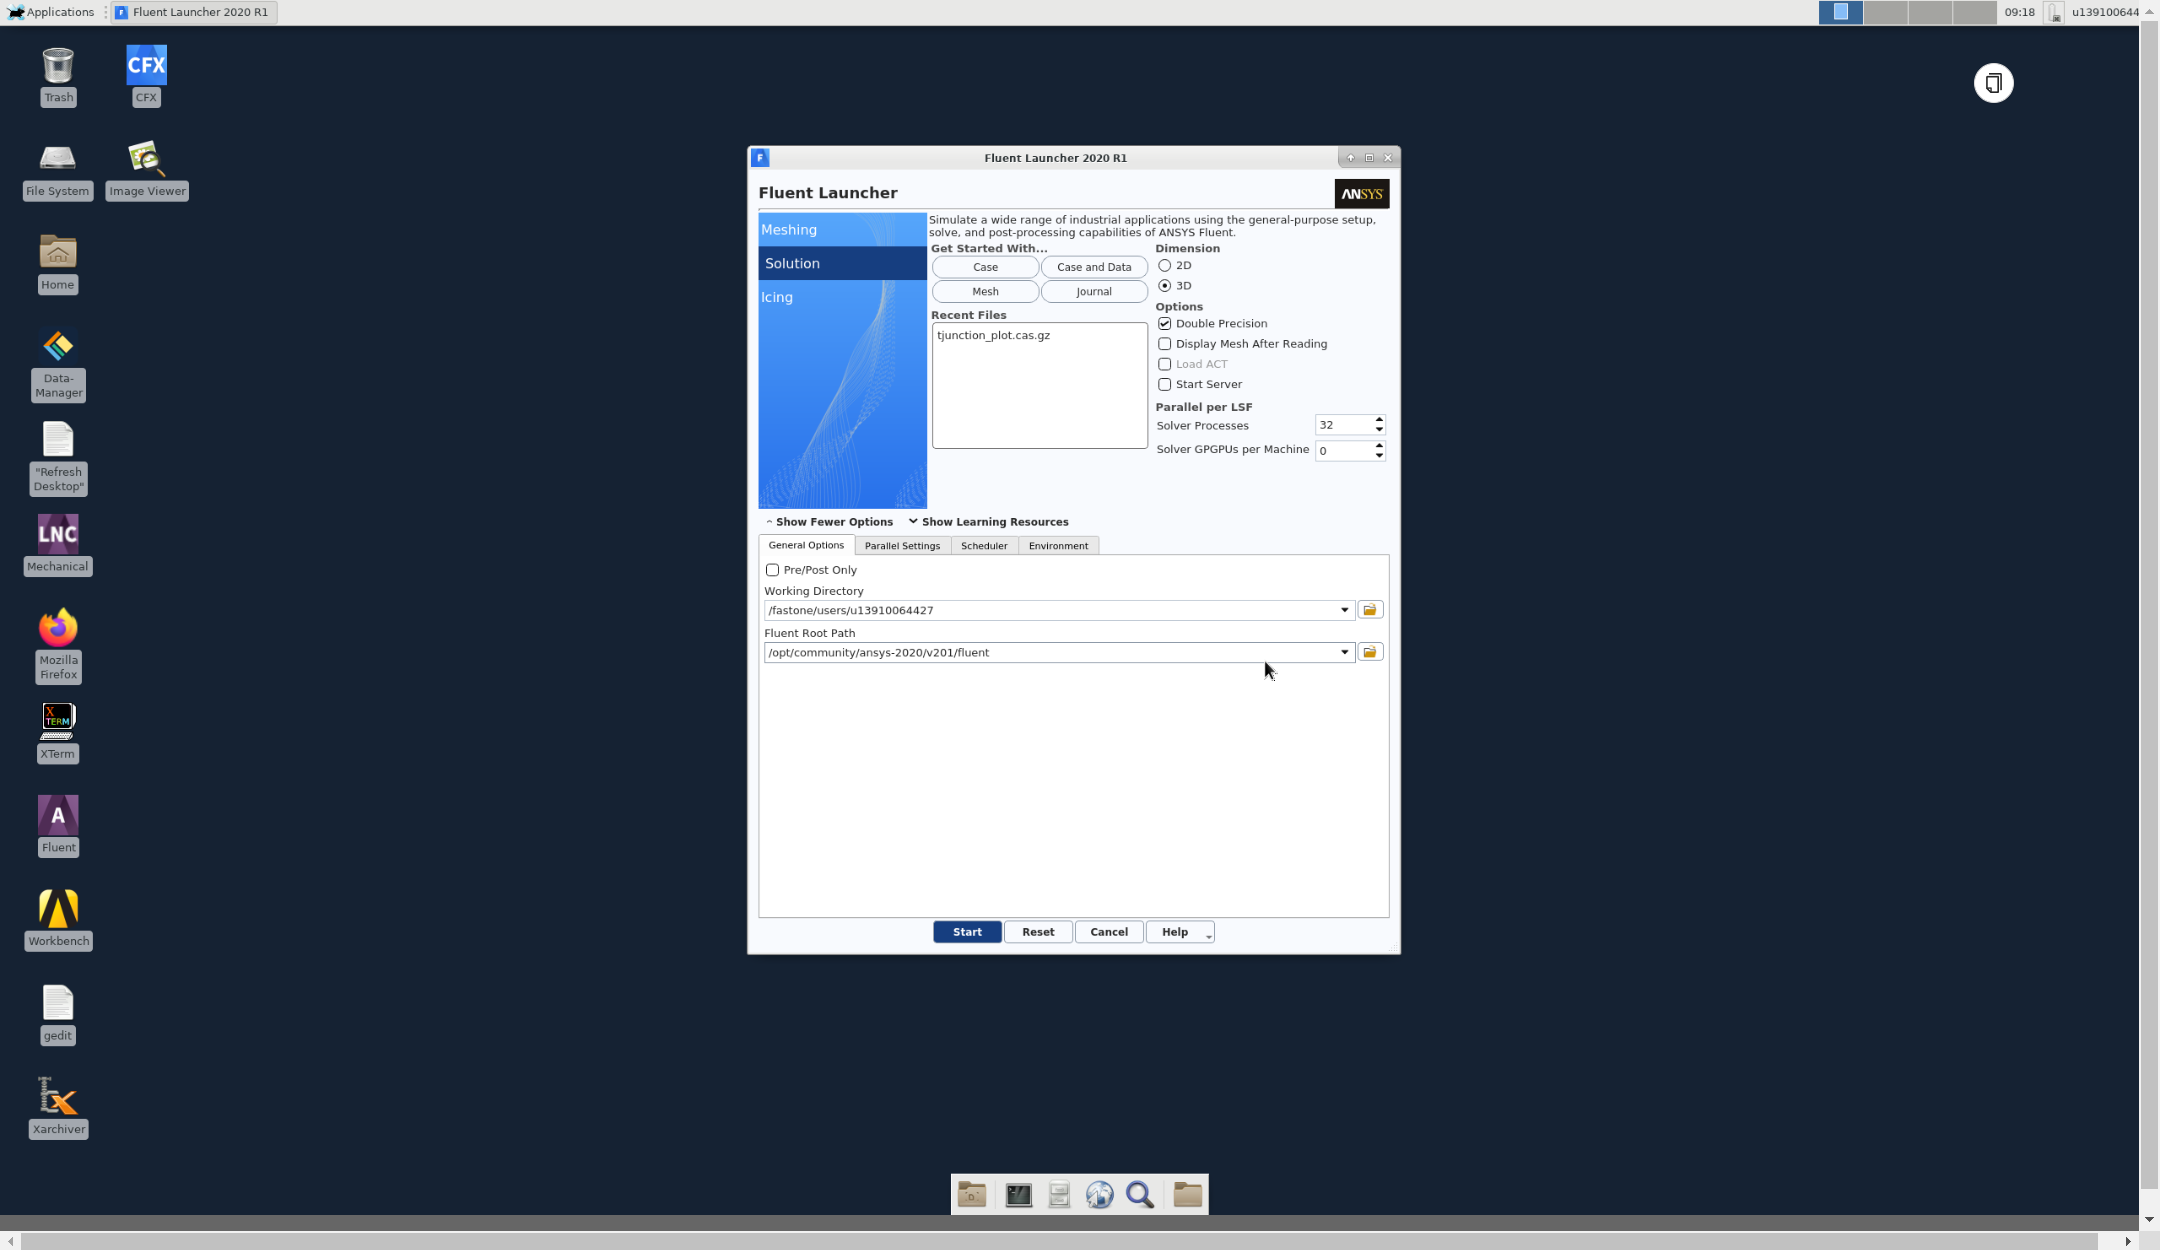Click the ANSYS logo in the launcher

tap(1361, 194)
